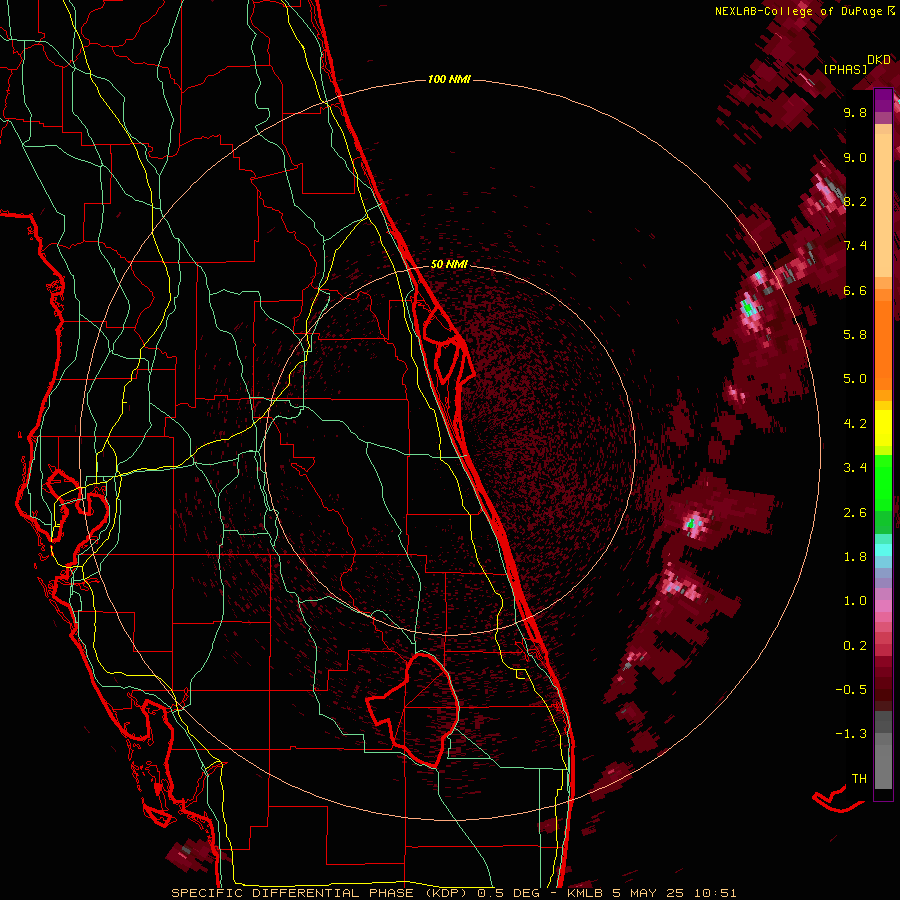The image size is (900, 900).
Task: Select the 2.6 value on the color scale
Action: point(855,512)
